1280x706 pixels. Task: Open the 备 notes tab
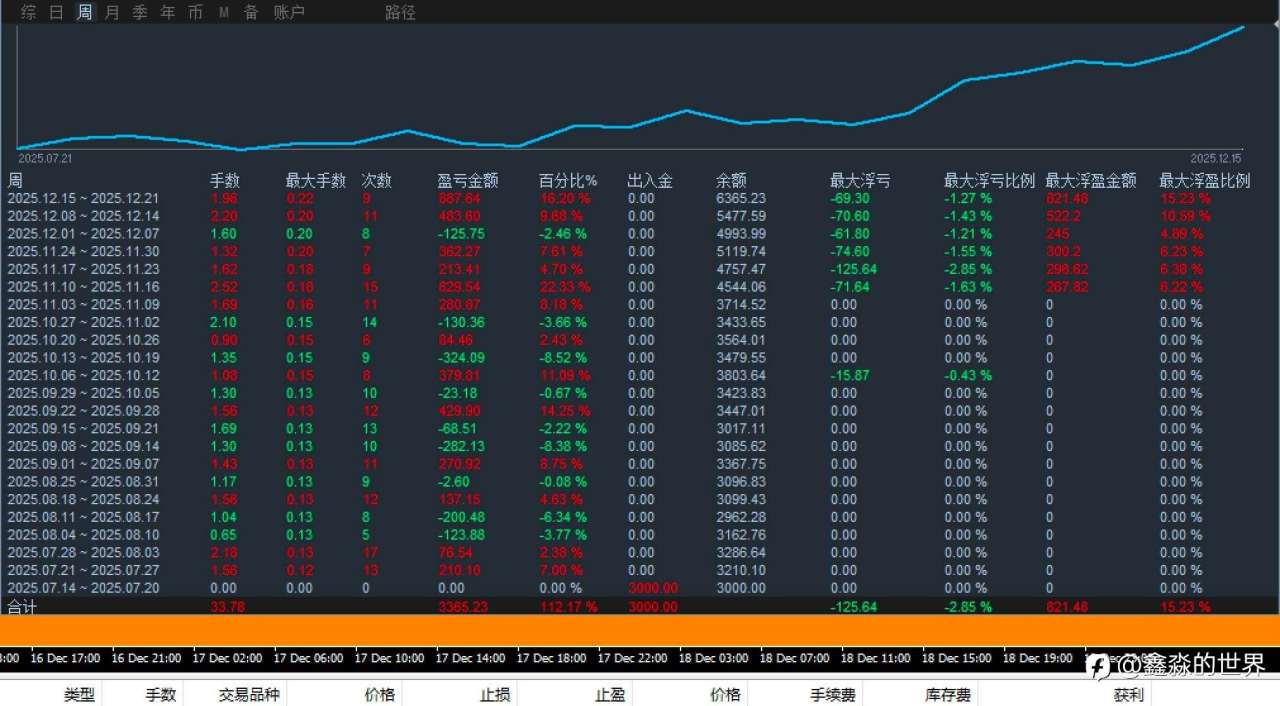tap(251, 12)
